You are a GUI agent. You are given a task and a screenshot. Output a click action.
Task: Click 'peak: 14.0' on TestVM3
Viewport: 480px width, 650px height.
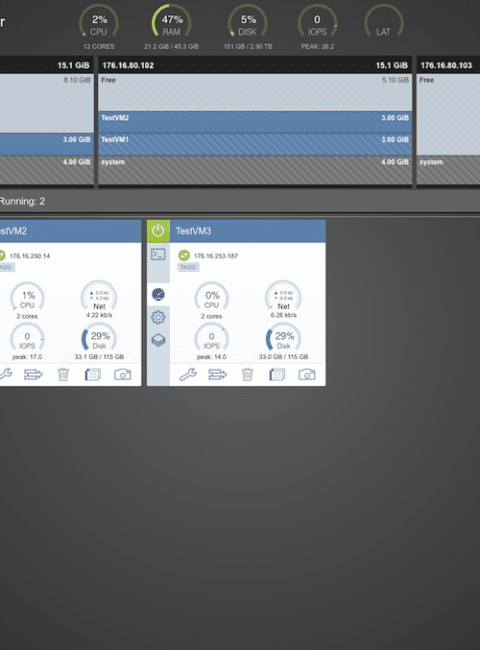coord(211,357)
